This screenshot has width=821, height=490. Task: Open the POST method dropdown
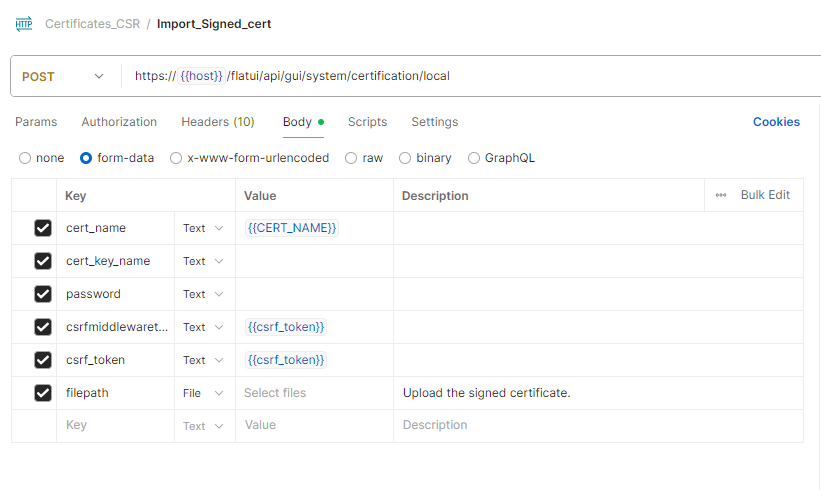point(63,76)
